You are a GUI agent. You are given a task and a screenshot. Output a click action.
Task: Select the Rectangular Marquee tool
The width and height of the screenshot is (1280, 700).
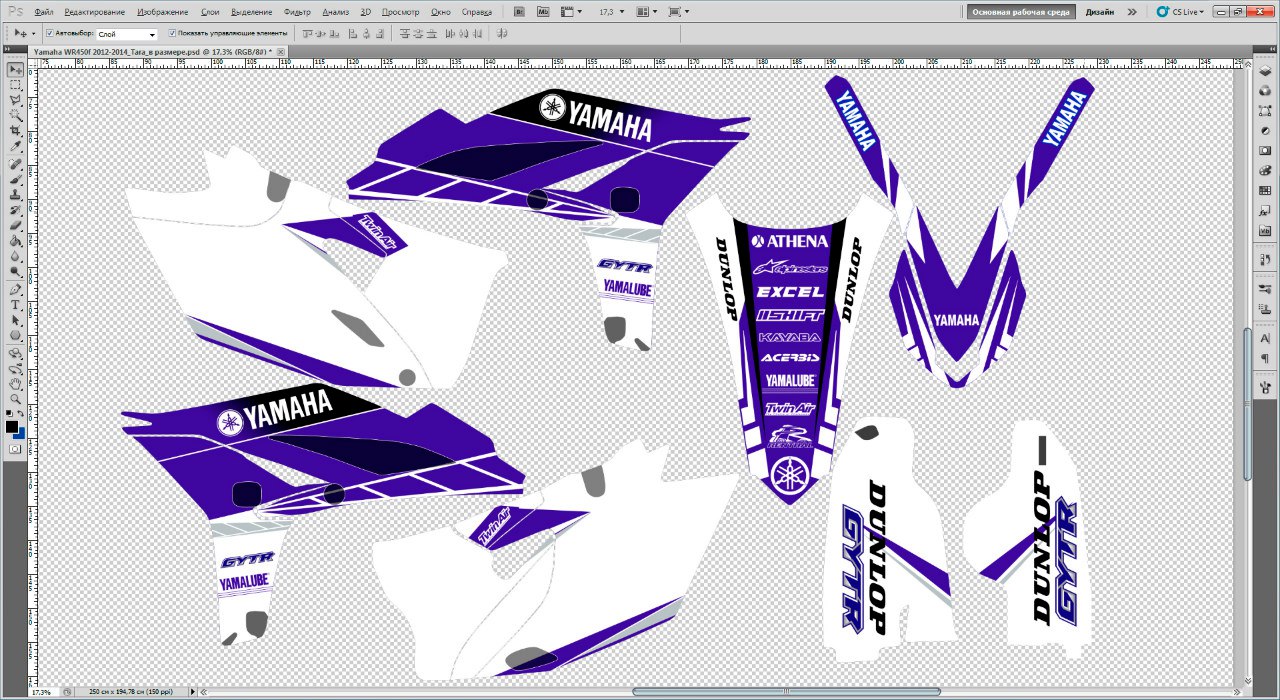[16, 86]
